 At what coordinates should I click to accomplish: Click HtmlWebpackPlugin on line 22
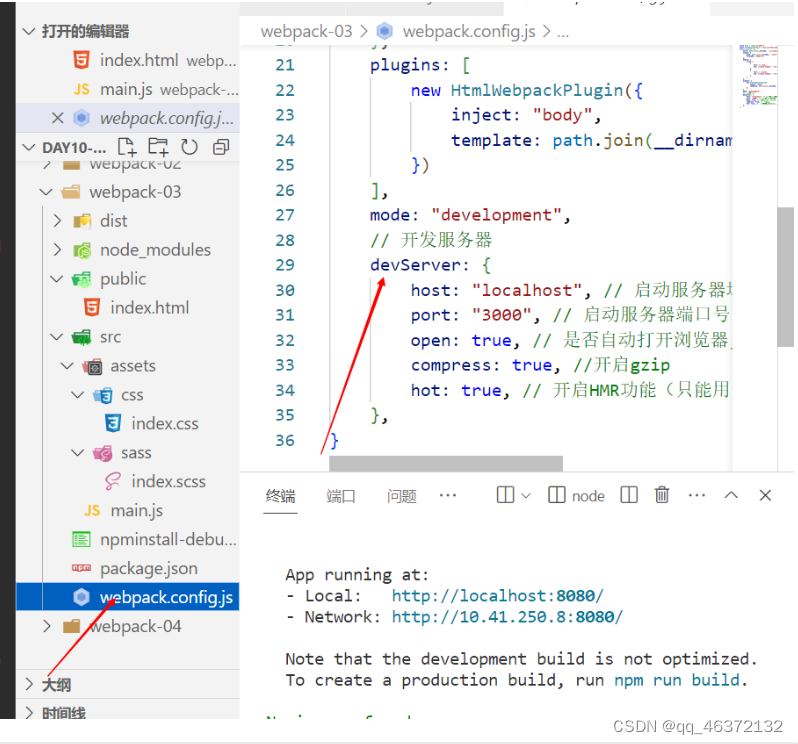[x=537, y=91]
